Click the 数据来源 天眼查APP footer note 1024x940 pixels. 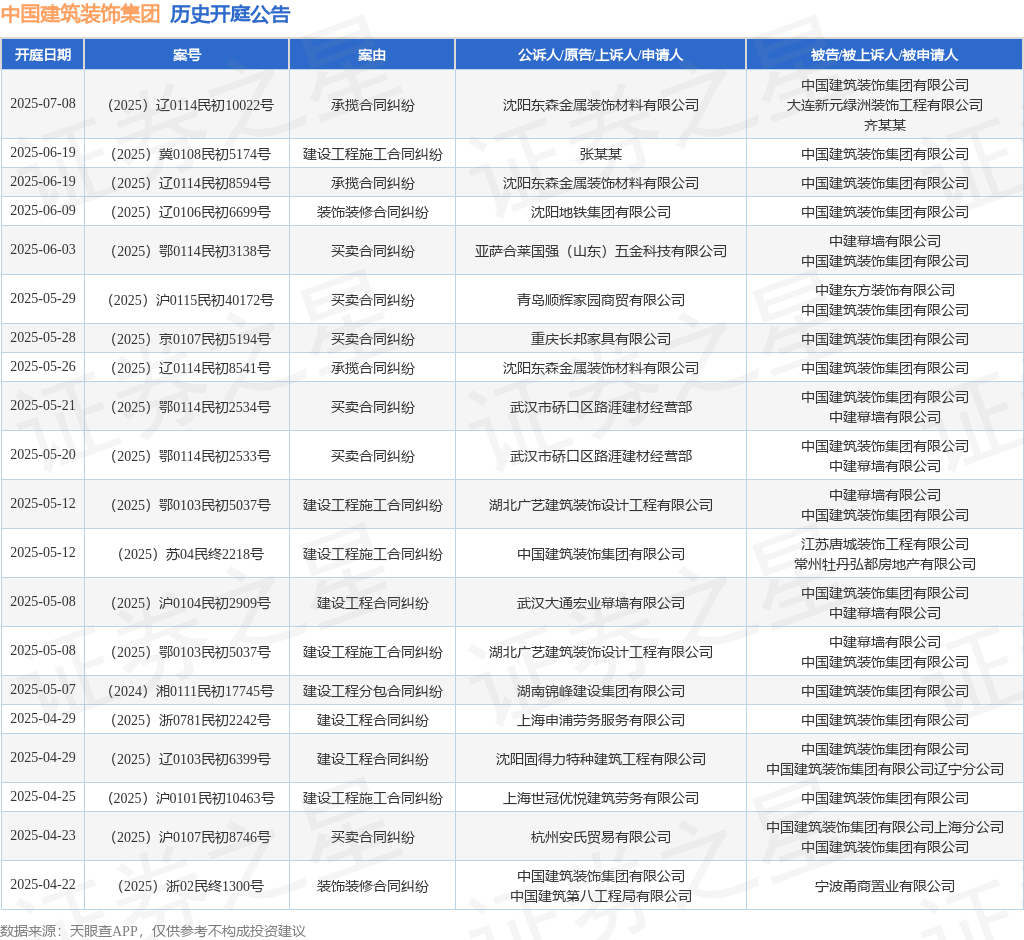pyautogui.click(x=153, y=931)
